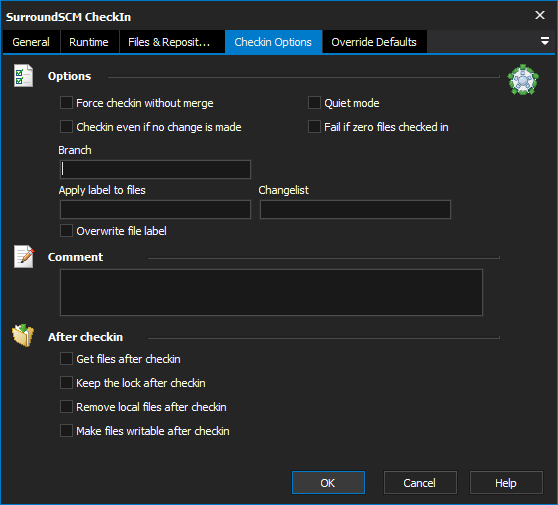The image size is (558, 505).
Task: Click the After checkin section heading
Action: [x=85, y=337]
